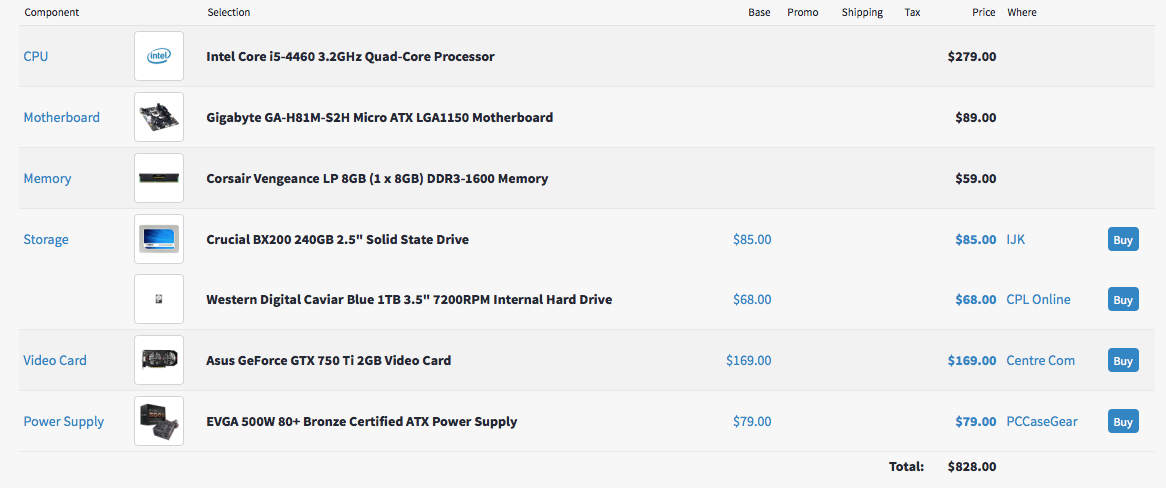Open Corsair Vengeance LP 8GB memory details
1166x488 pixels.
pos(377,179)
